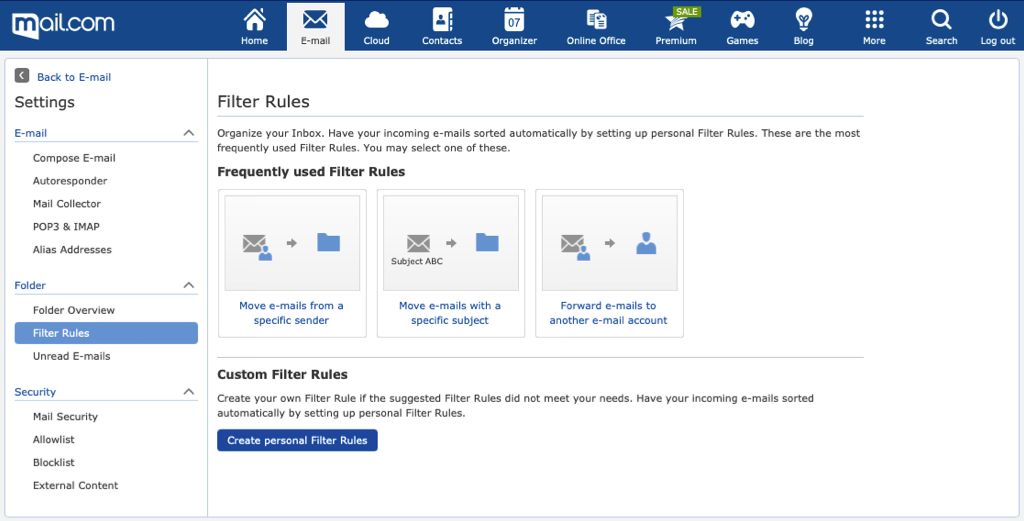The width and height of the screenshot is (1024, 521).
Task: Click the Log out power icon
Action: tap(997, 20)
